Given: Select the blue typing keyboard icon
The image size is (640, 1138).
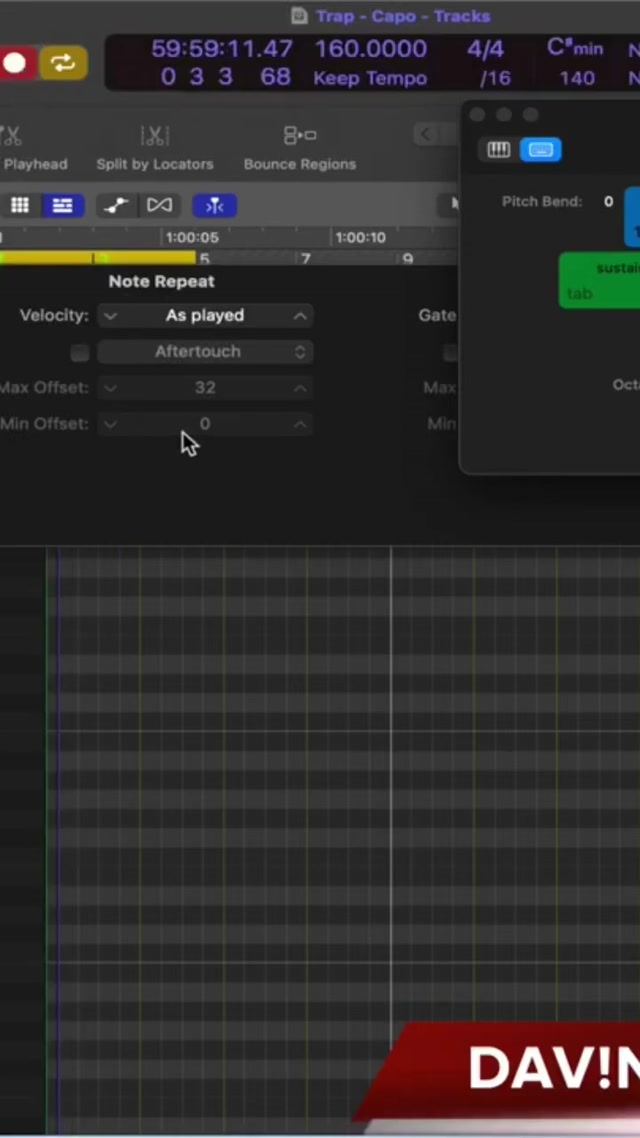Looking at the screenshot, I should pos(540,150).
